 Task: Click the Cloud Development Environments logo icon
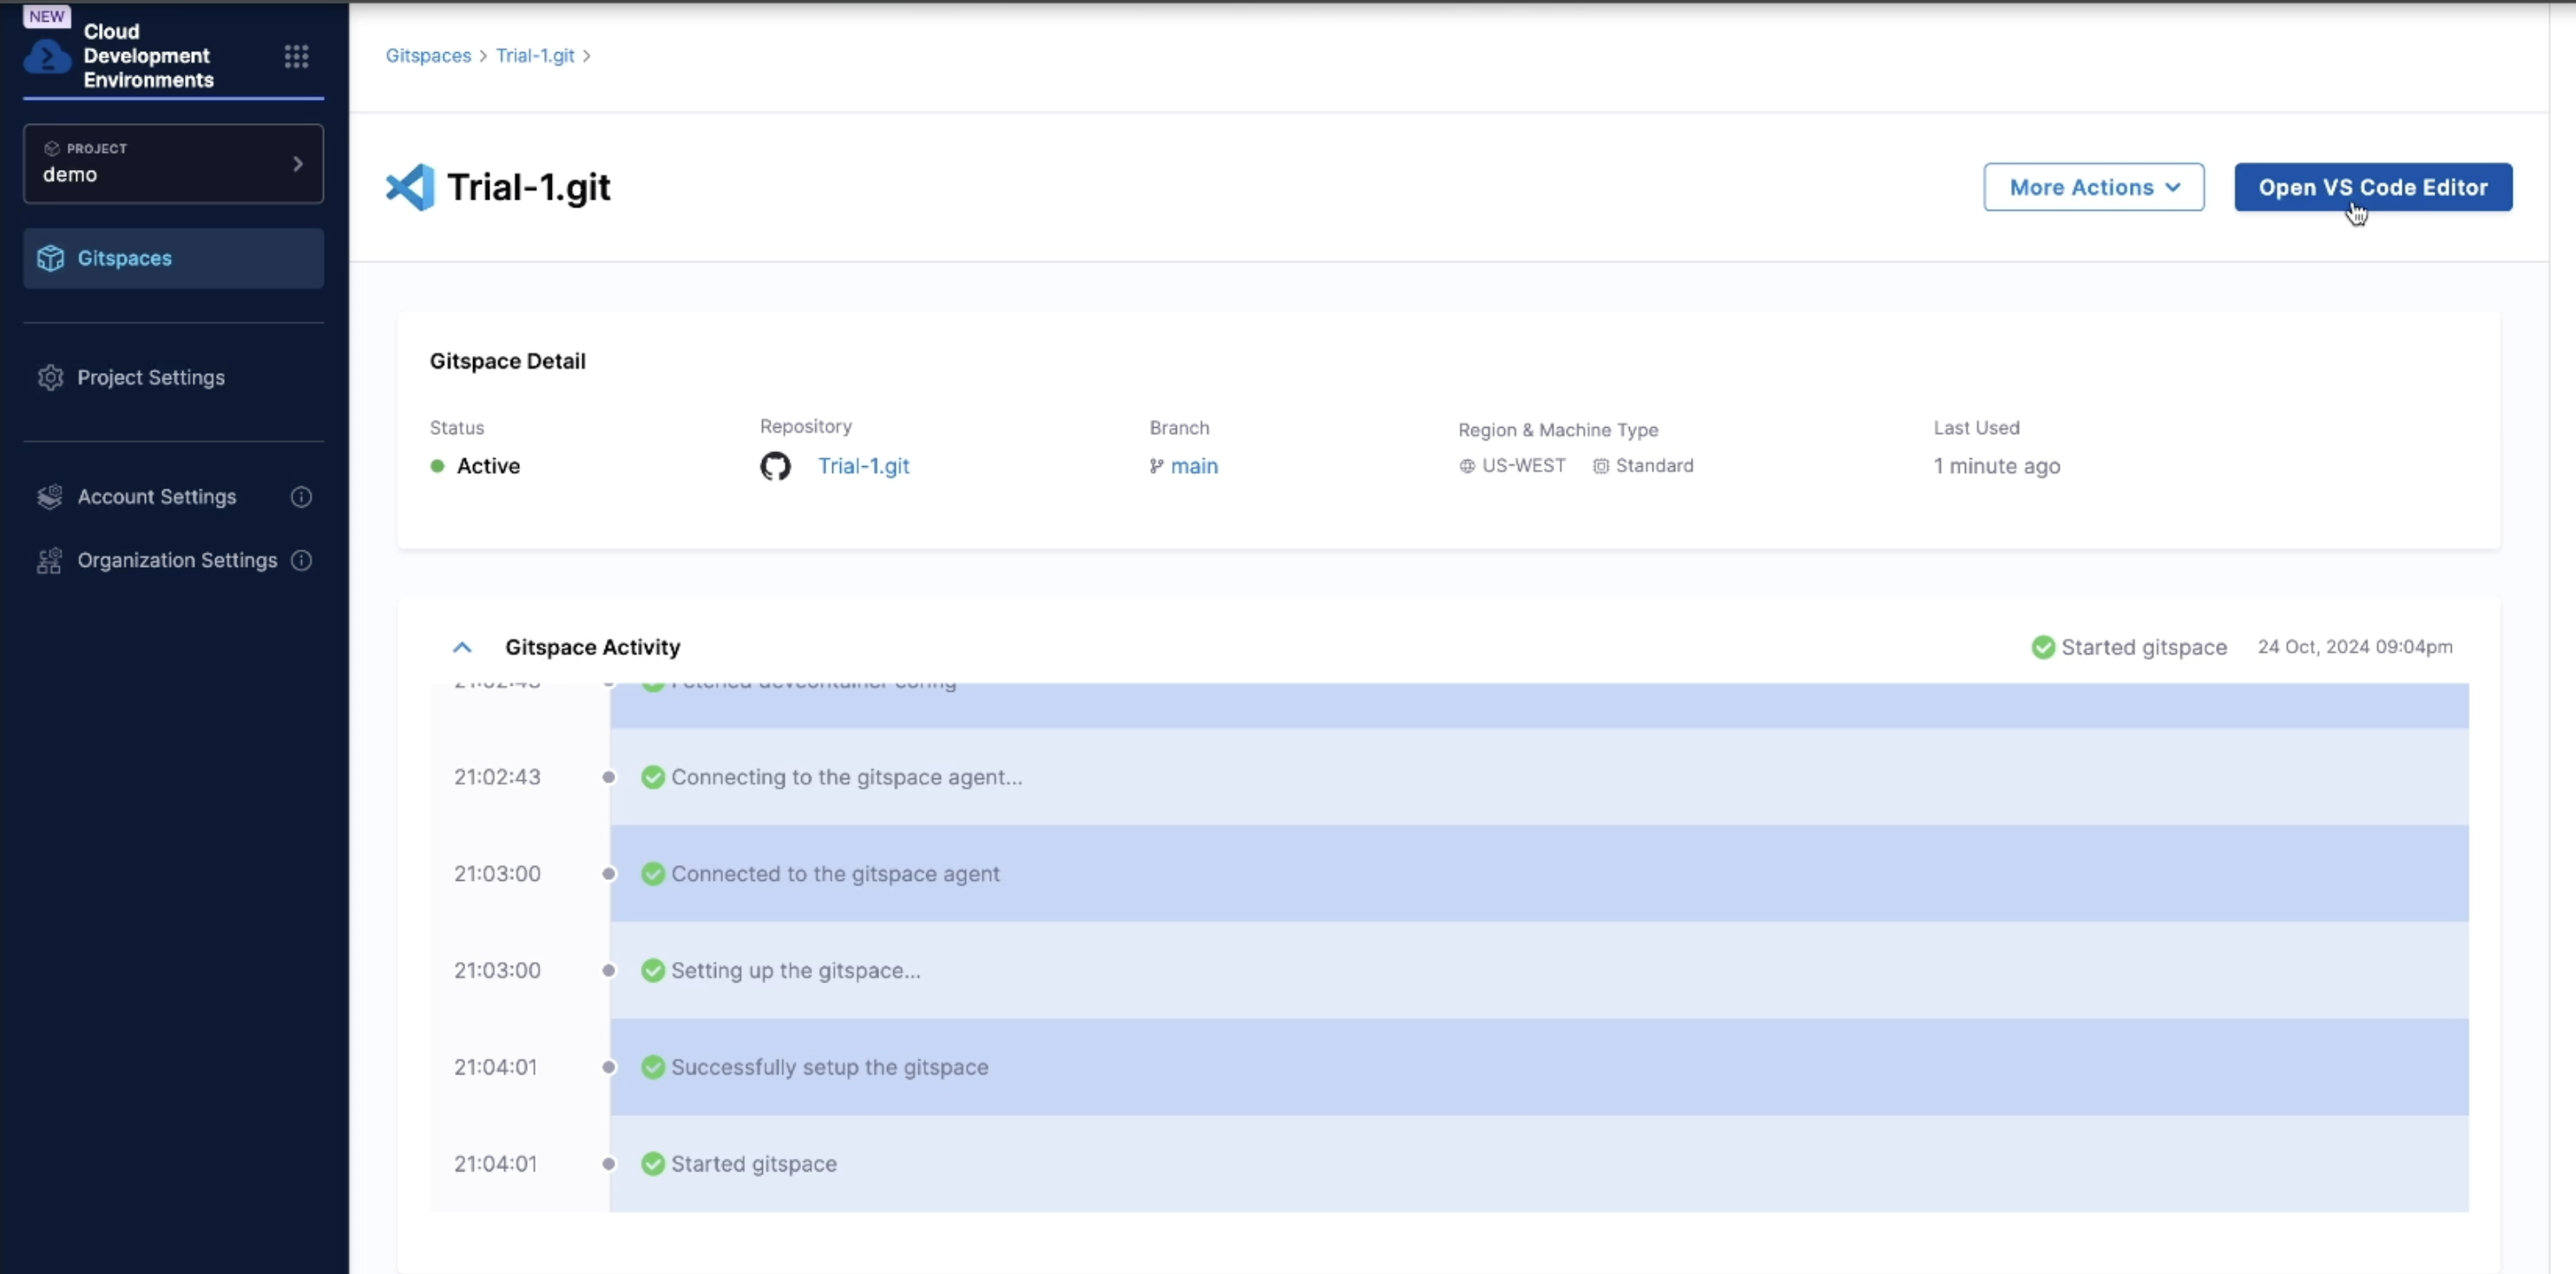[x=47, y=57]
